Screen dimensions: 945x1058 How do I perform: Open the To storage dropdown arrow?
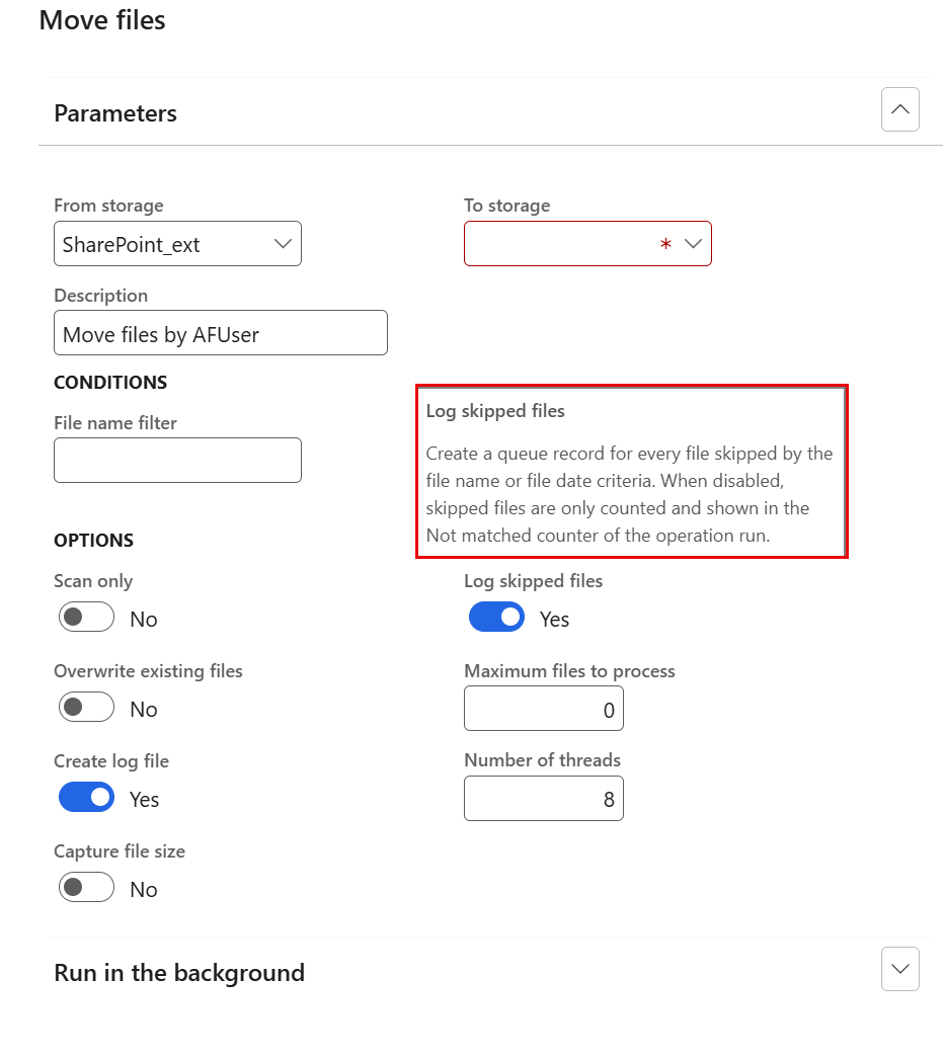point(693,244)
